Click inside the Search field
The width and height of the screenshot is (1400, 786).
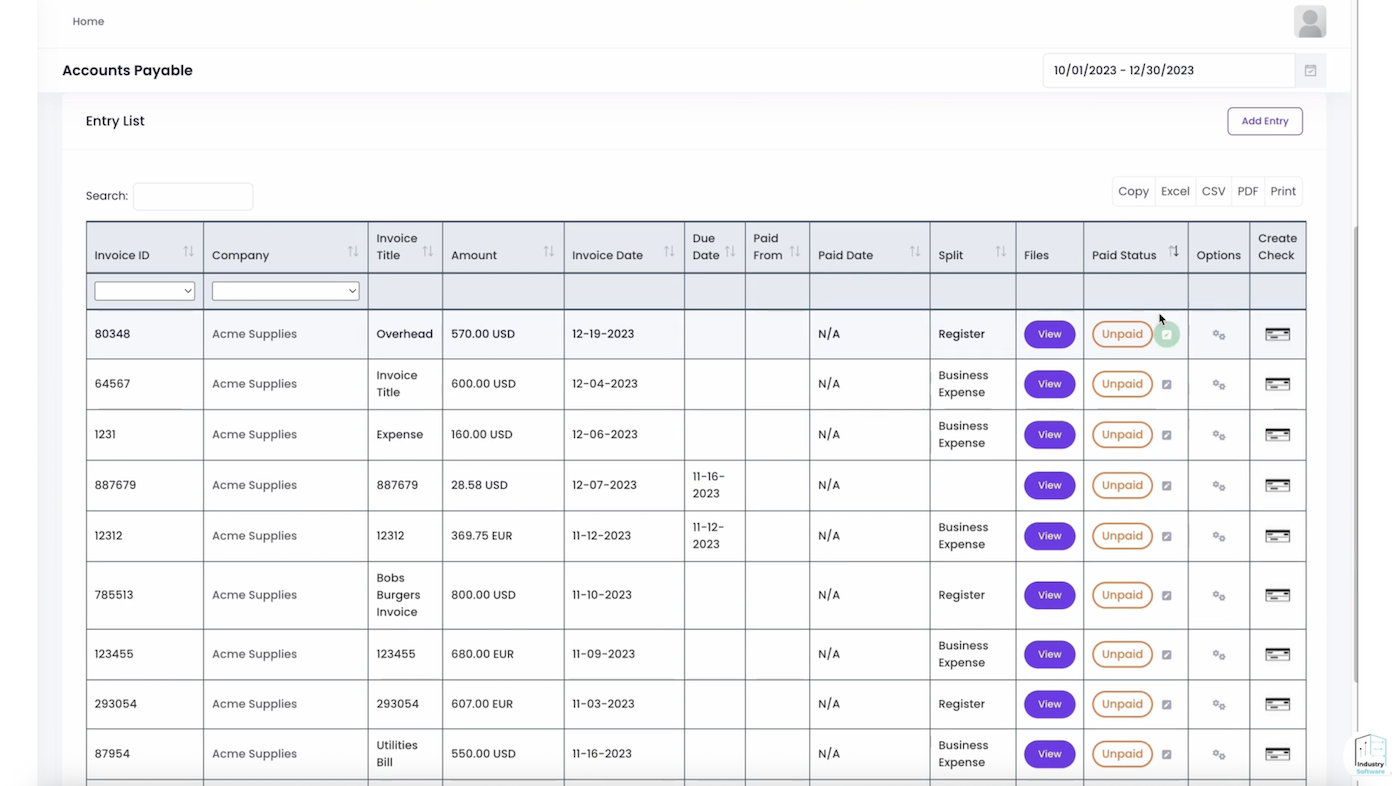(x=193, y=196)
